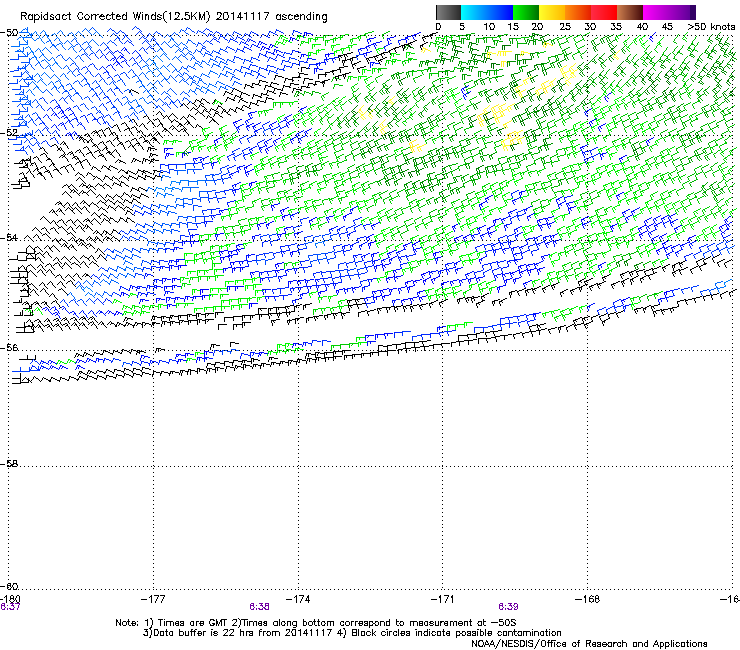Click the '>50 knots' legend label
The width and height of the screenshot is (740, 650).
[x=711, y=27]
